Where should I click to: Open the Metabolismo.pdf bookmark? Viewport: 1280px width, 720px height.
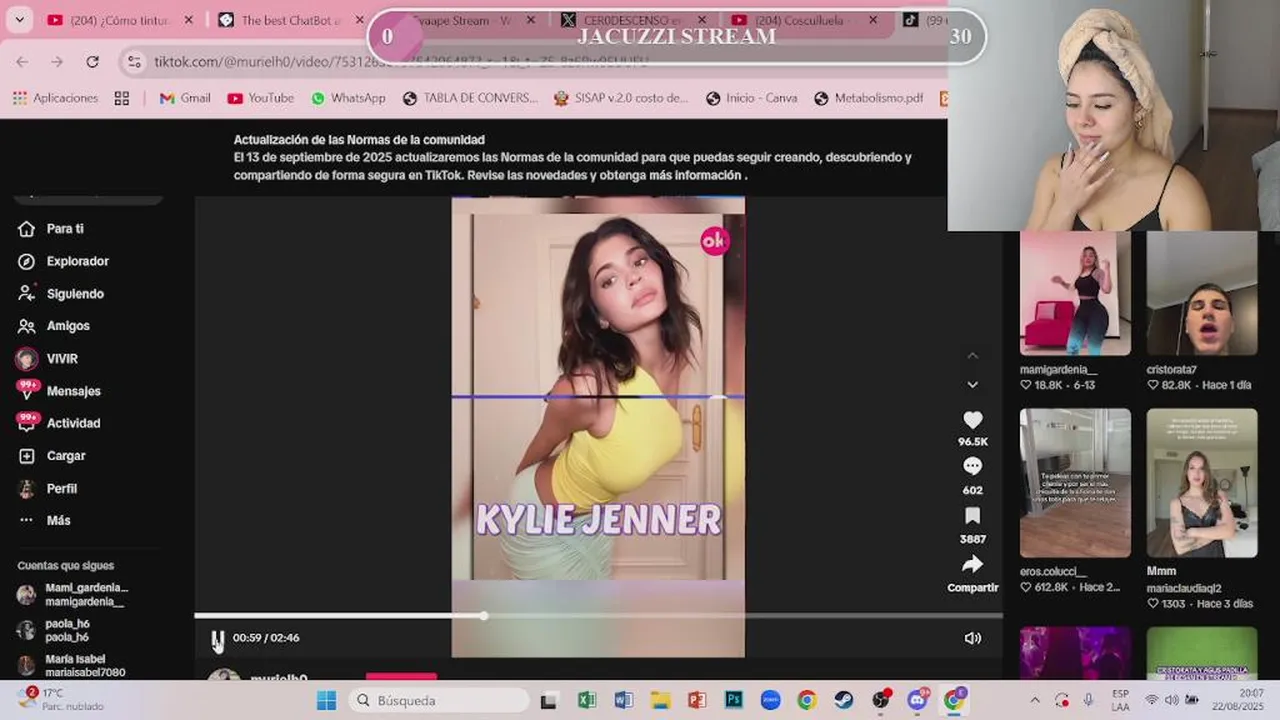(x=868, y=98)
